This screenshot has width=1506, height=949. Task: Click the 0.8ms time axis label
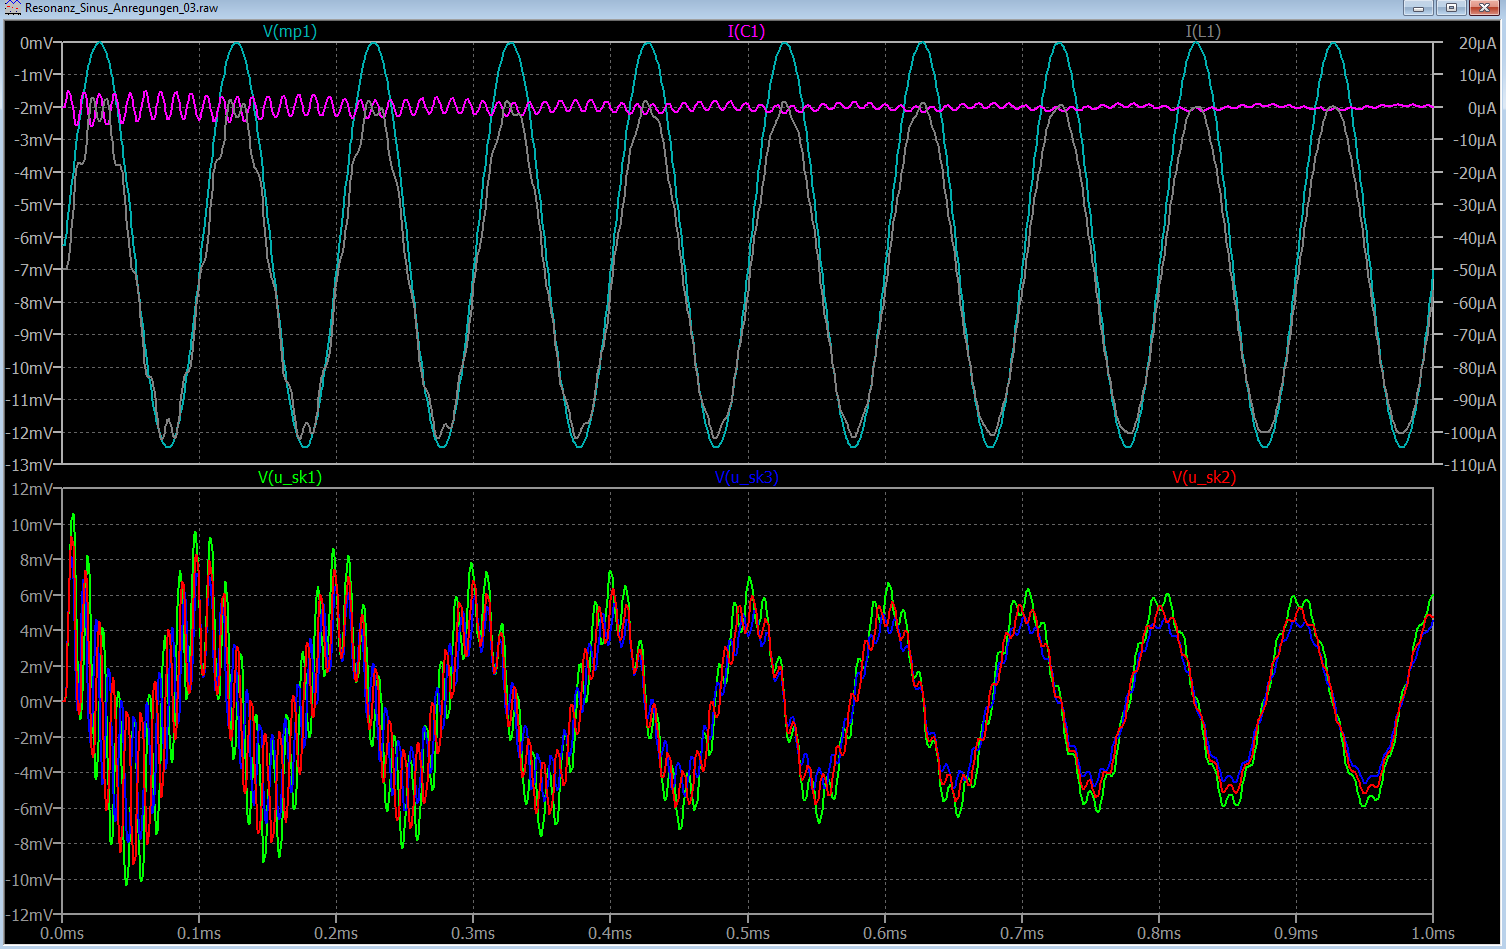pyautogui.click(x=1159, y=933)
